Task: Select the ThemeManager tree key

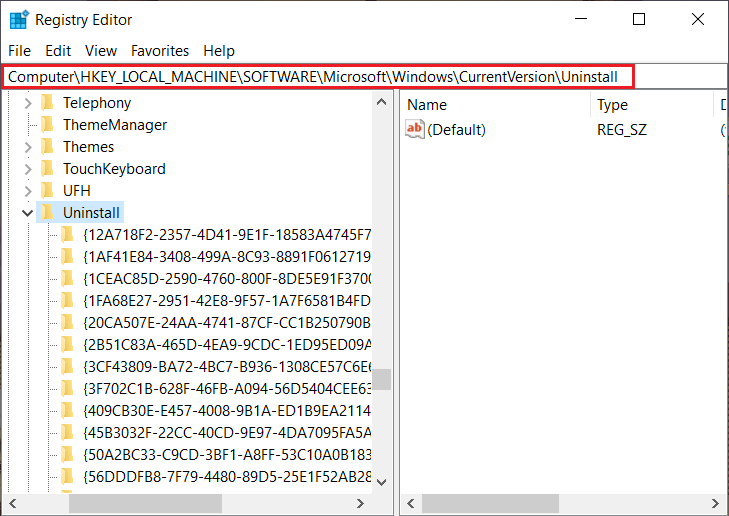Action: coord(115,125)
